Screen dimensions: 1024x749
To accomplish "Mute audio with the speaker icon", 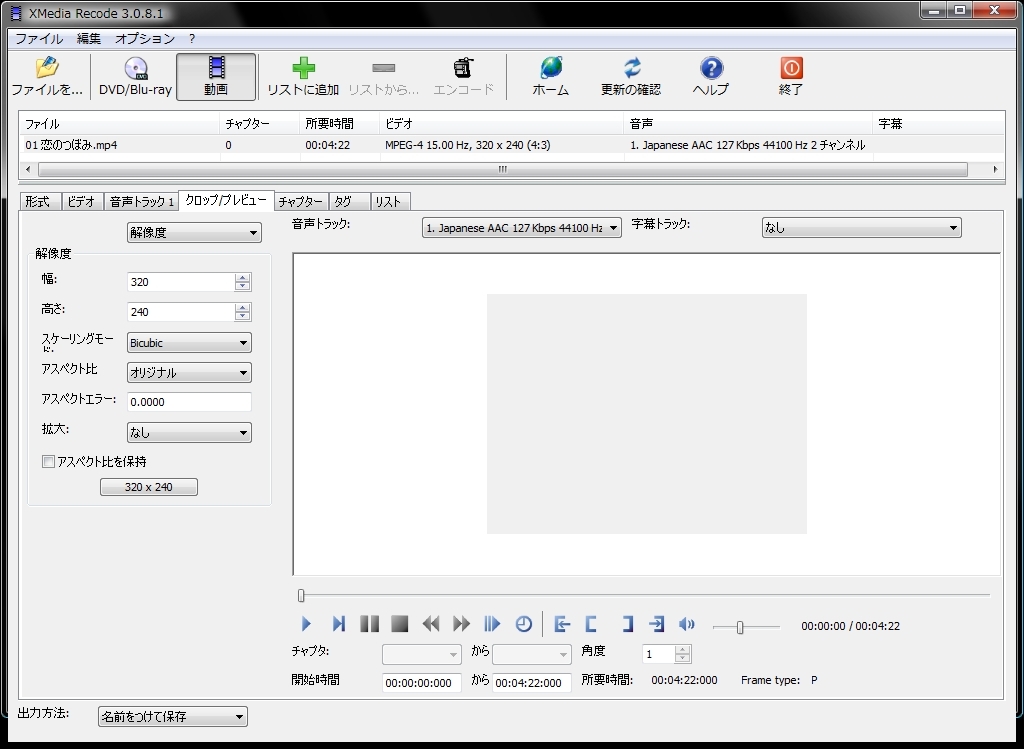I will pos(686,624).
